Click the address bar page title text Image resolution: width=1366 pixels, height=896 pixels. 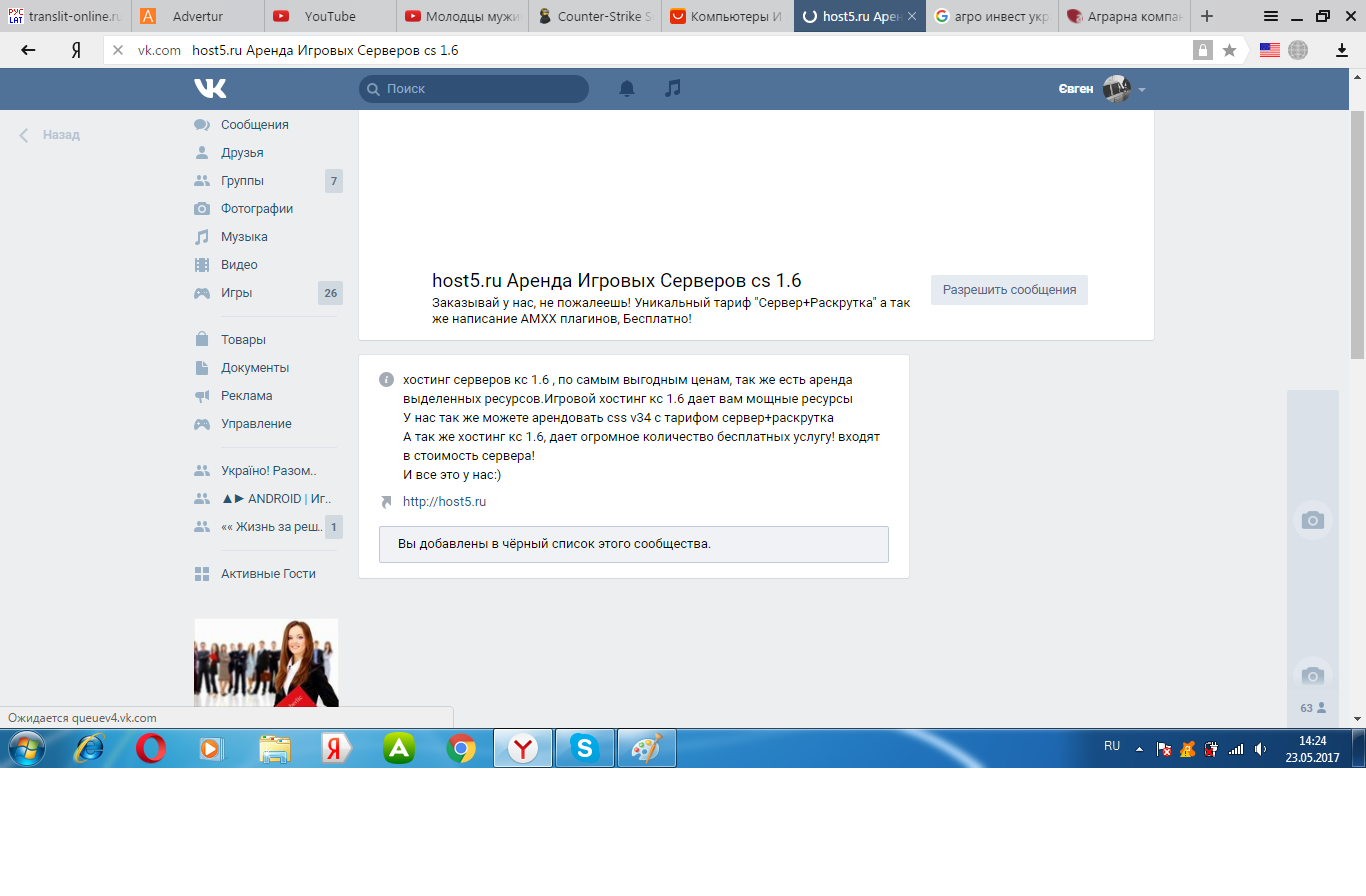coord(325,50)
